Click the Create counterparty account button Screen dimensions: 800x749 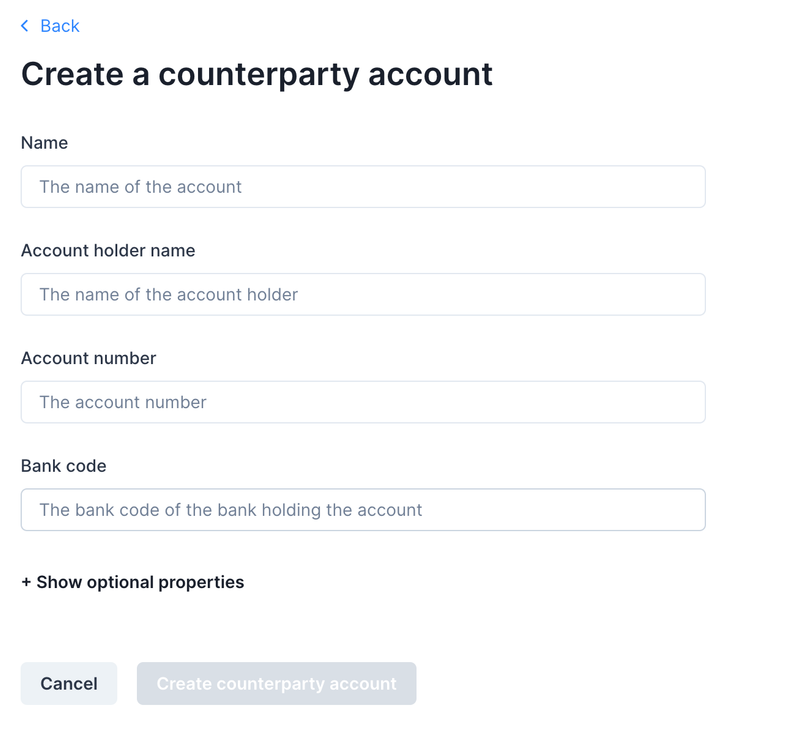tap(276, 684)
